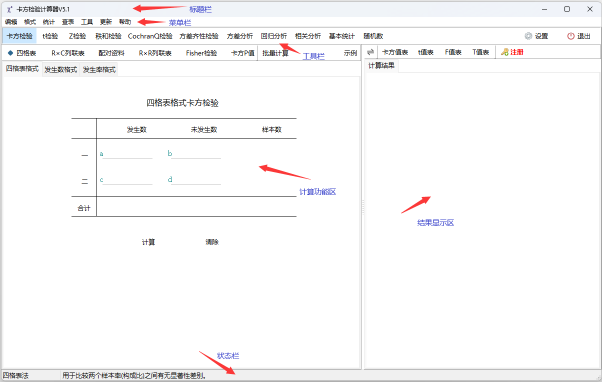Open the 基本统计 module

pyautogui.click(x=342, y=36)
